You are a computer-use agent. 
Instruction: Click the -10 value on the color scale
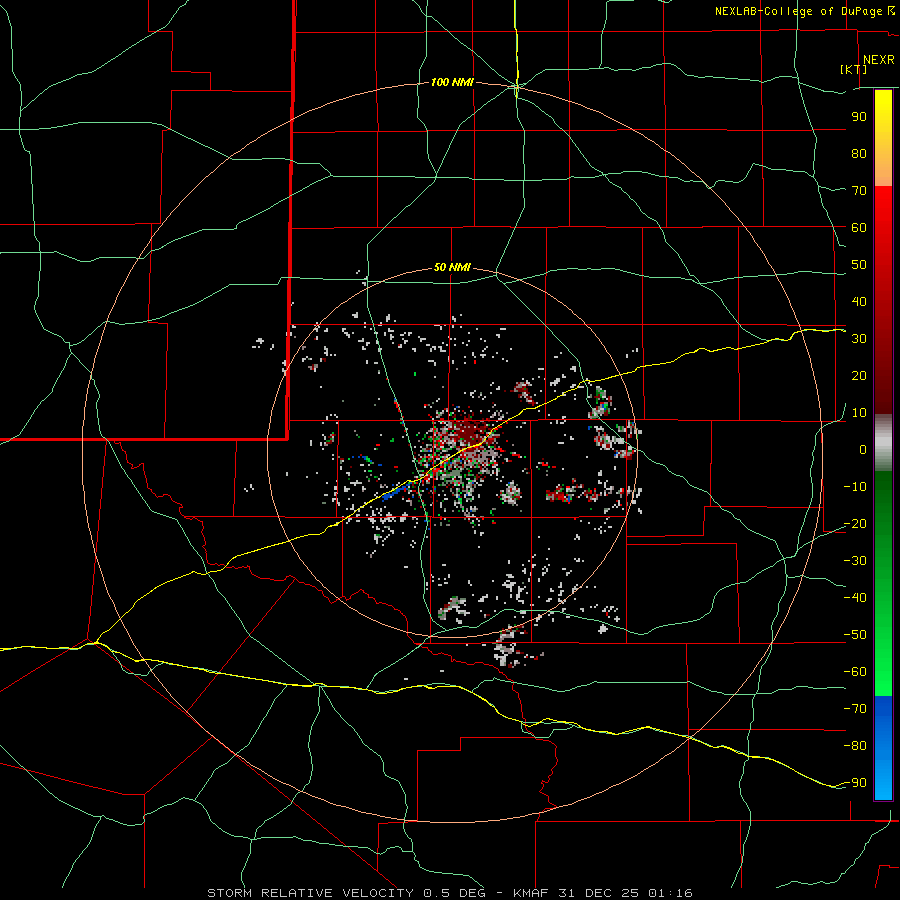855,487
